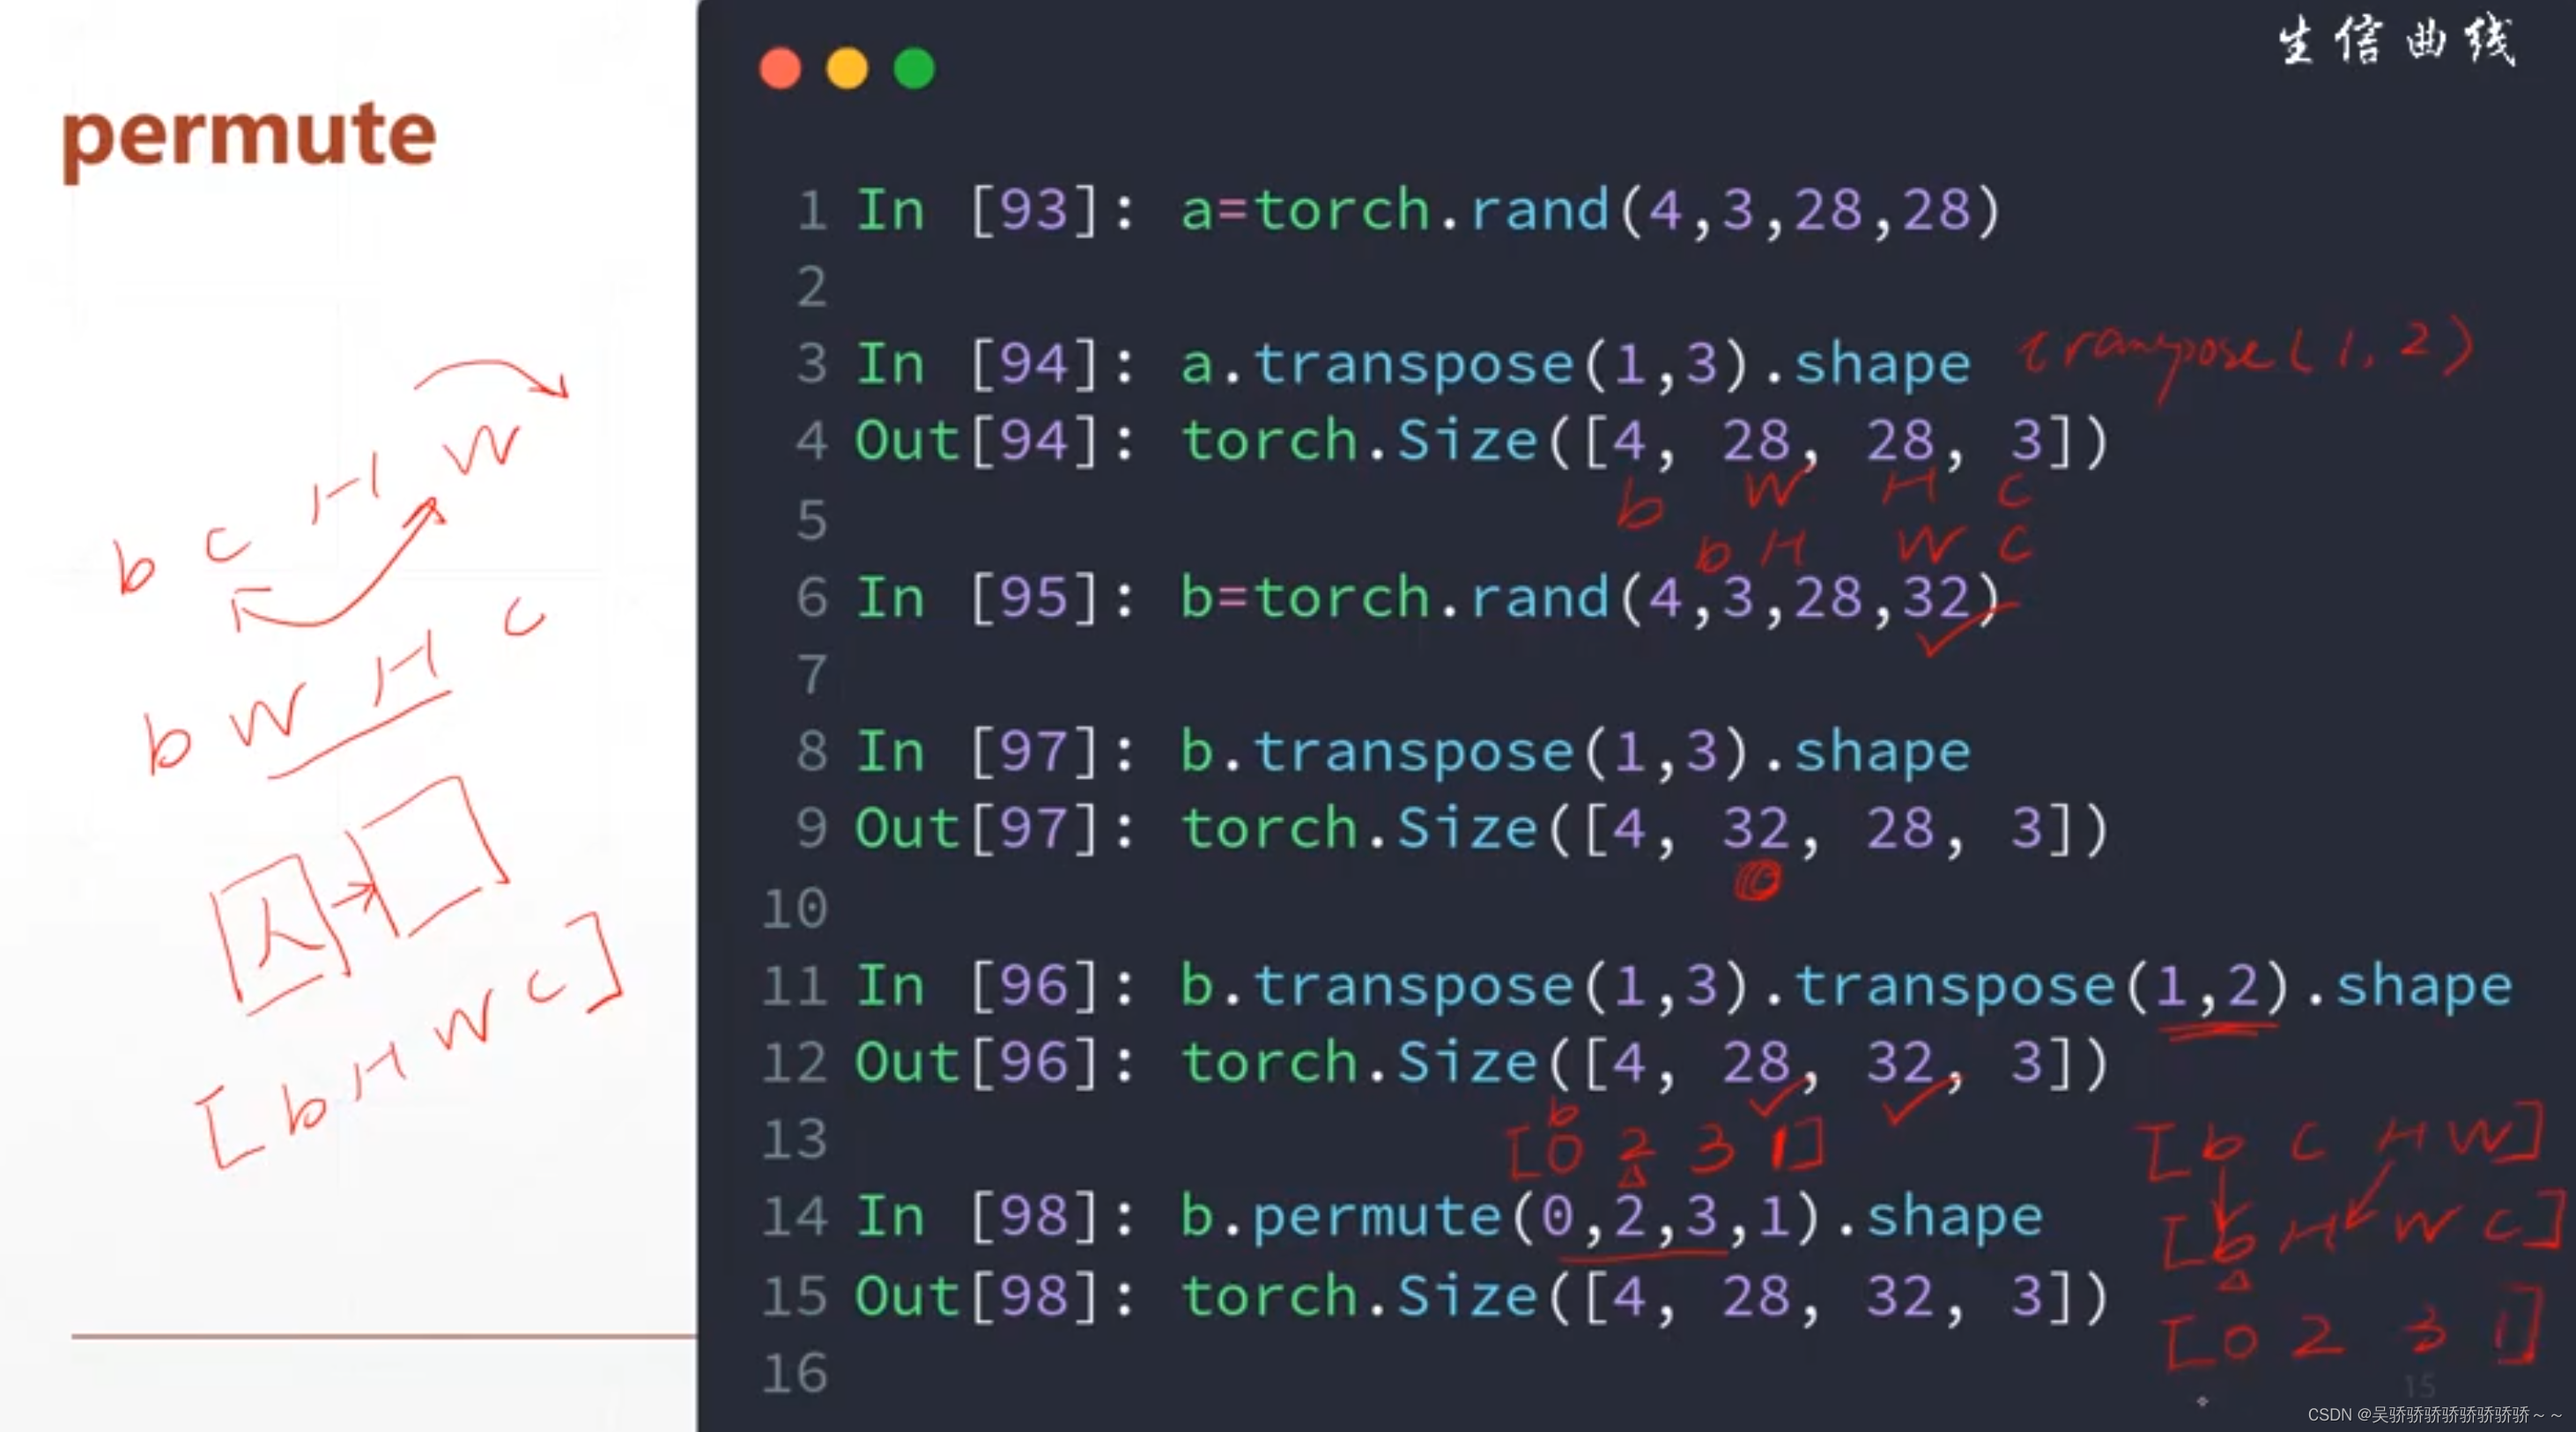Click the 'In [97]:' prompt

point(997,752)
